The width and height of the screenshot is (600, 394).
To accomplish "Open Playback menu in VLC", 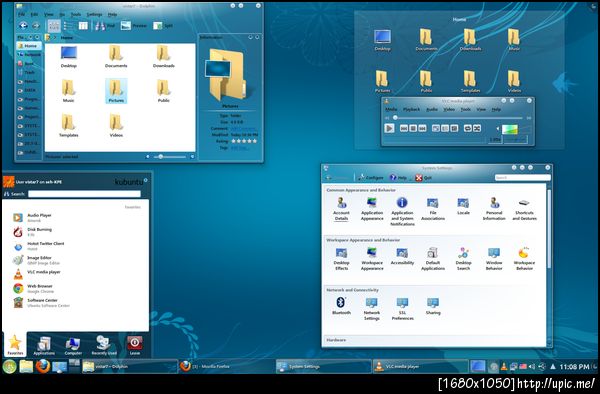I will pos(412,109).
